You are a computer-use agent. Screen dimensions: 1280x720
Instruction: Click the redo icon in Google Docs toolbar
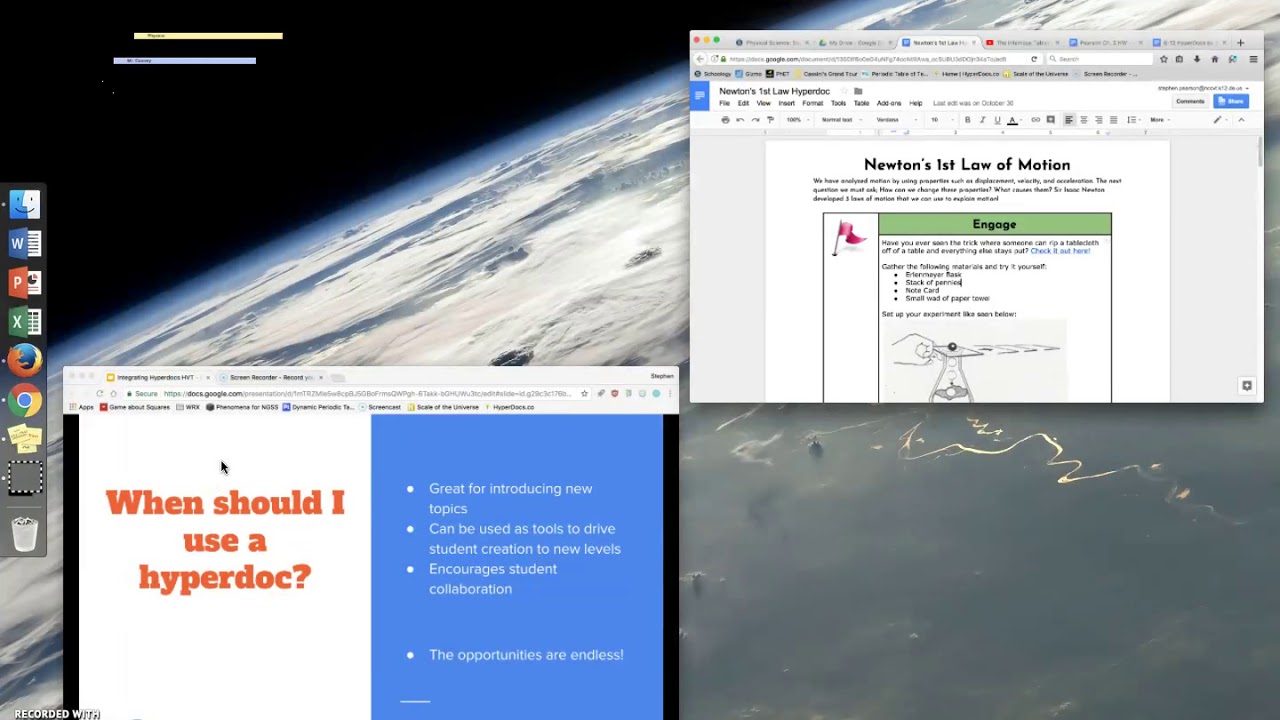tap(755, 120)
